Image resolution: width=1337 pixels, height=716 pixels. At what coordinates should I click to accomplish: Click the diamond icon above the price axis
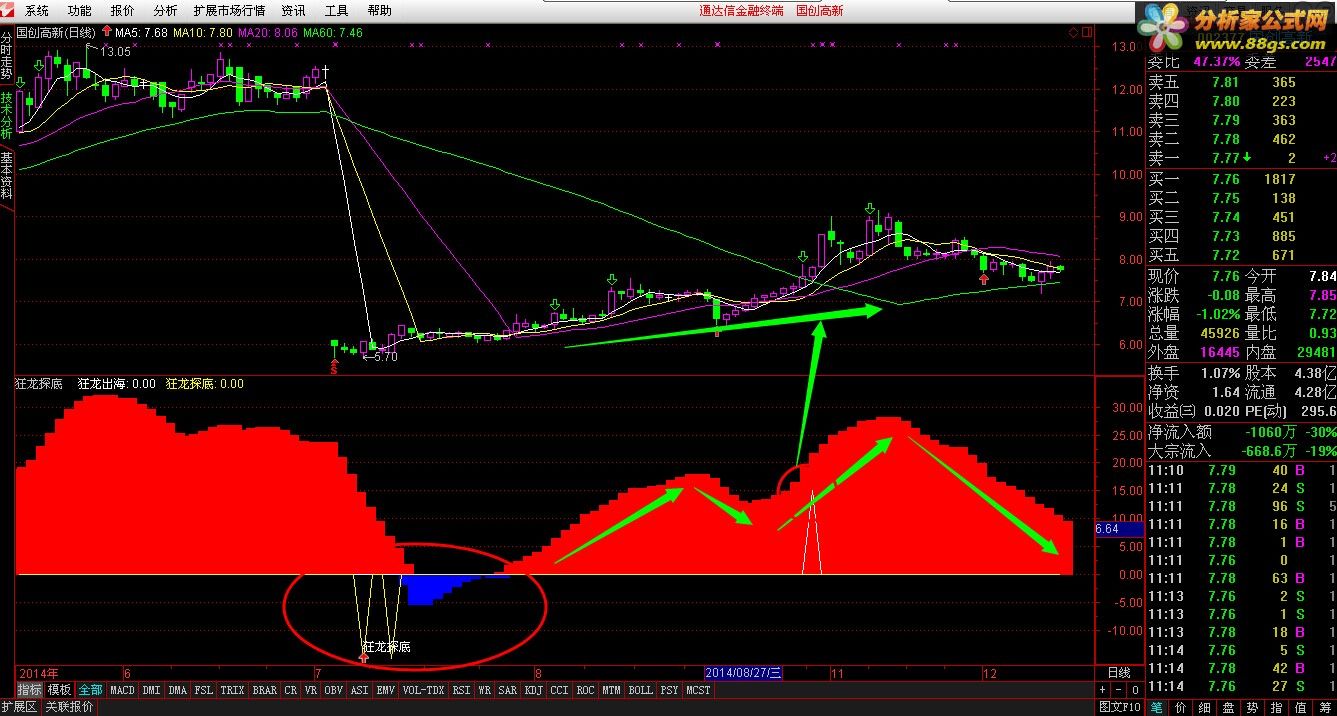(x=1073, y=32)
